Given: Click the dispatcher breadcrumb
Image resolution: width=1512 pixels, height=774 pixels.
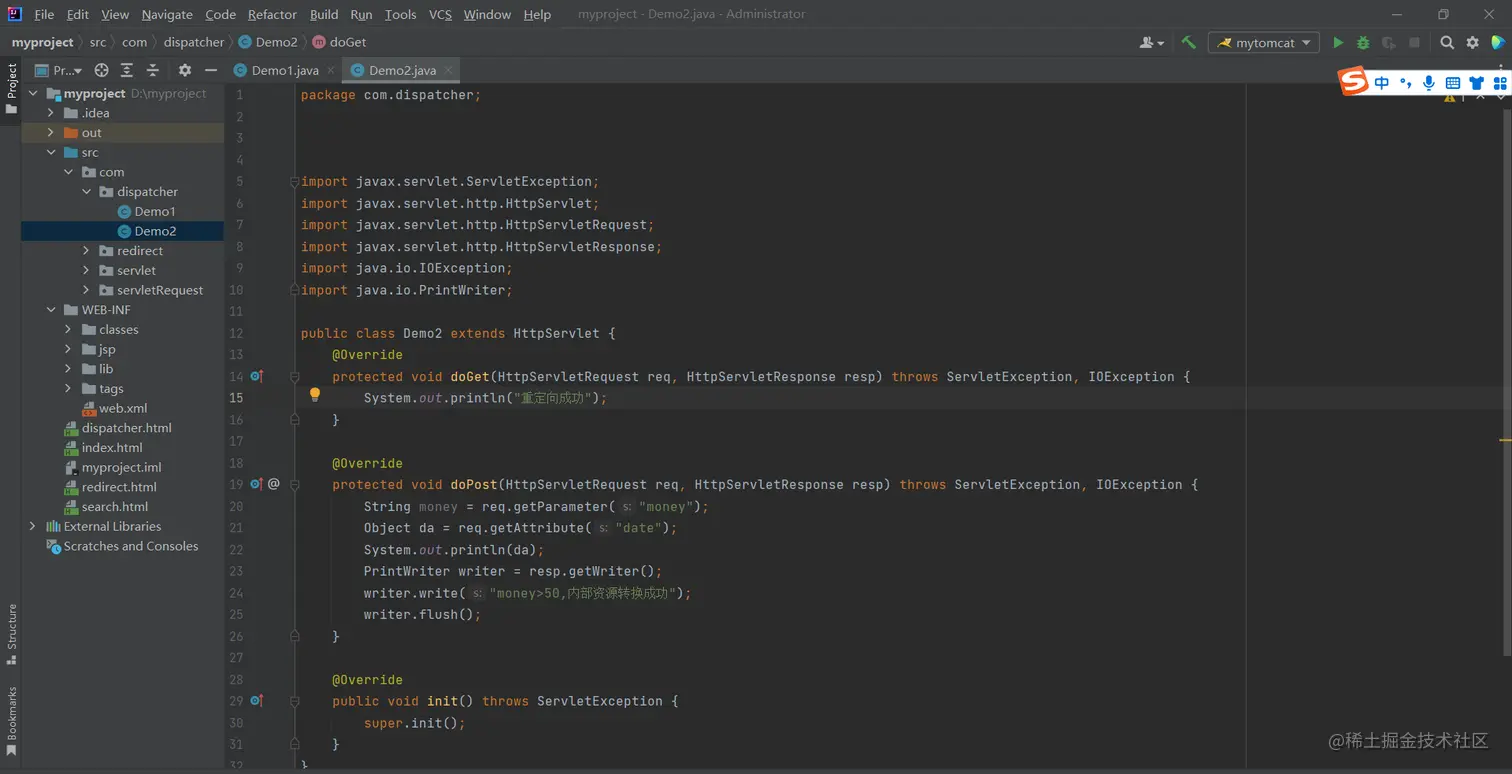Looking at the screenshot, I should [194, 42].
